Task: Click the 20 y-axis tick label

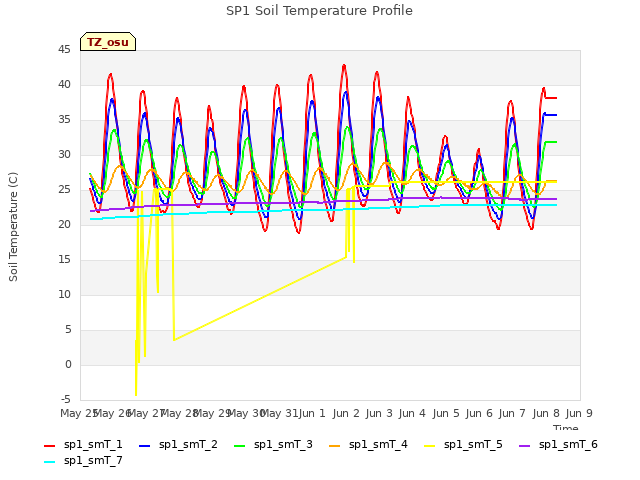Action: click(x=64, y=224)
